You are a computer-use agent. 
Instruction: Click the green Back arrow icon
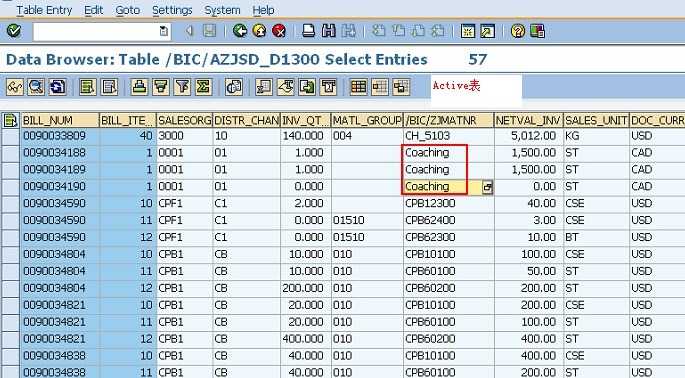click(240, 31)
